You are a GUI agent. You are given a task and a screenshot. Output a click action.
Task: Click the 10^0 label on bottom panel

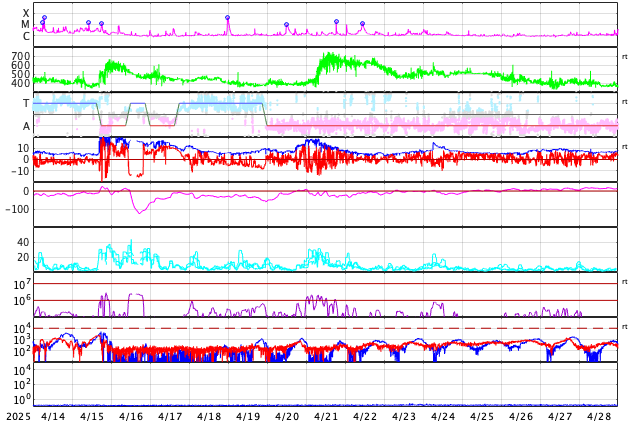click(x=22, y=400)
